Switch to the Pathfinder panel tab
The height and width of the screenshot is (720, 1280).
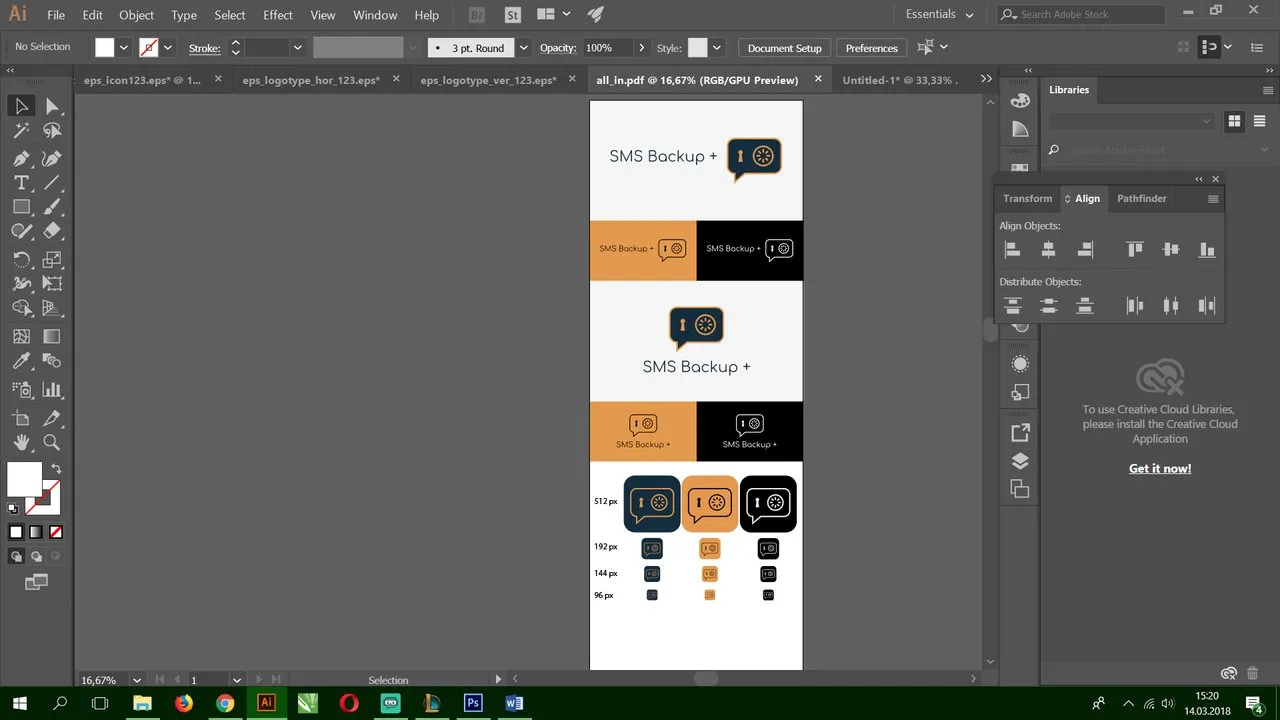pyautogui.click(x=1142, y=199)
